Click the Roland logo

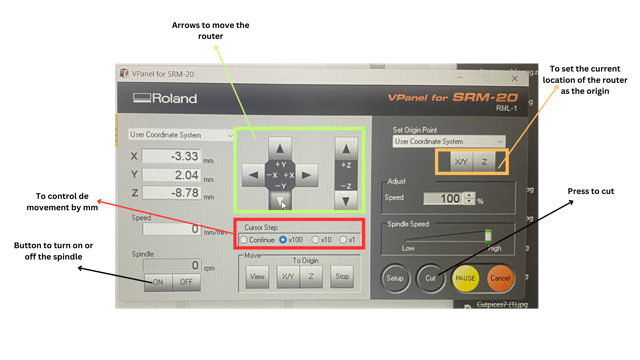pyautogui.click(x=165, y=98)
